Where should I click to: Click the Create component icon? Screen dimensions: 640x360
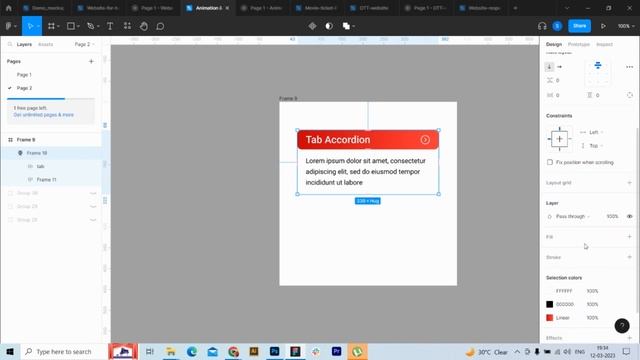(x=312, y=26)
